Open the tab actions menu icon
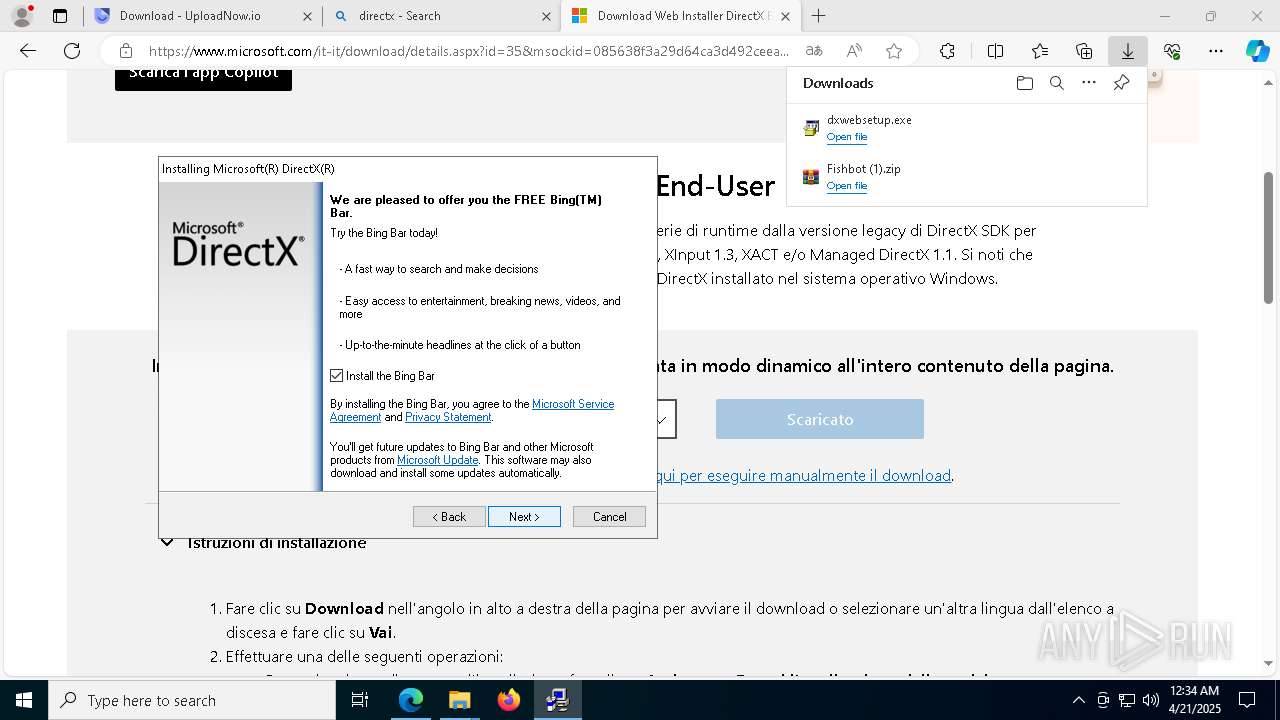Screen dimensions: 1280x720 [x=60, y=16]
